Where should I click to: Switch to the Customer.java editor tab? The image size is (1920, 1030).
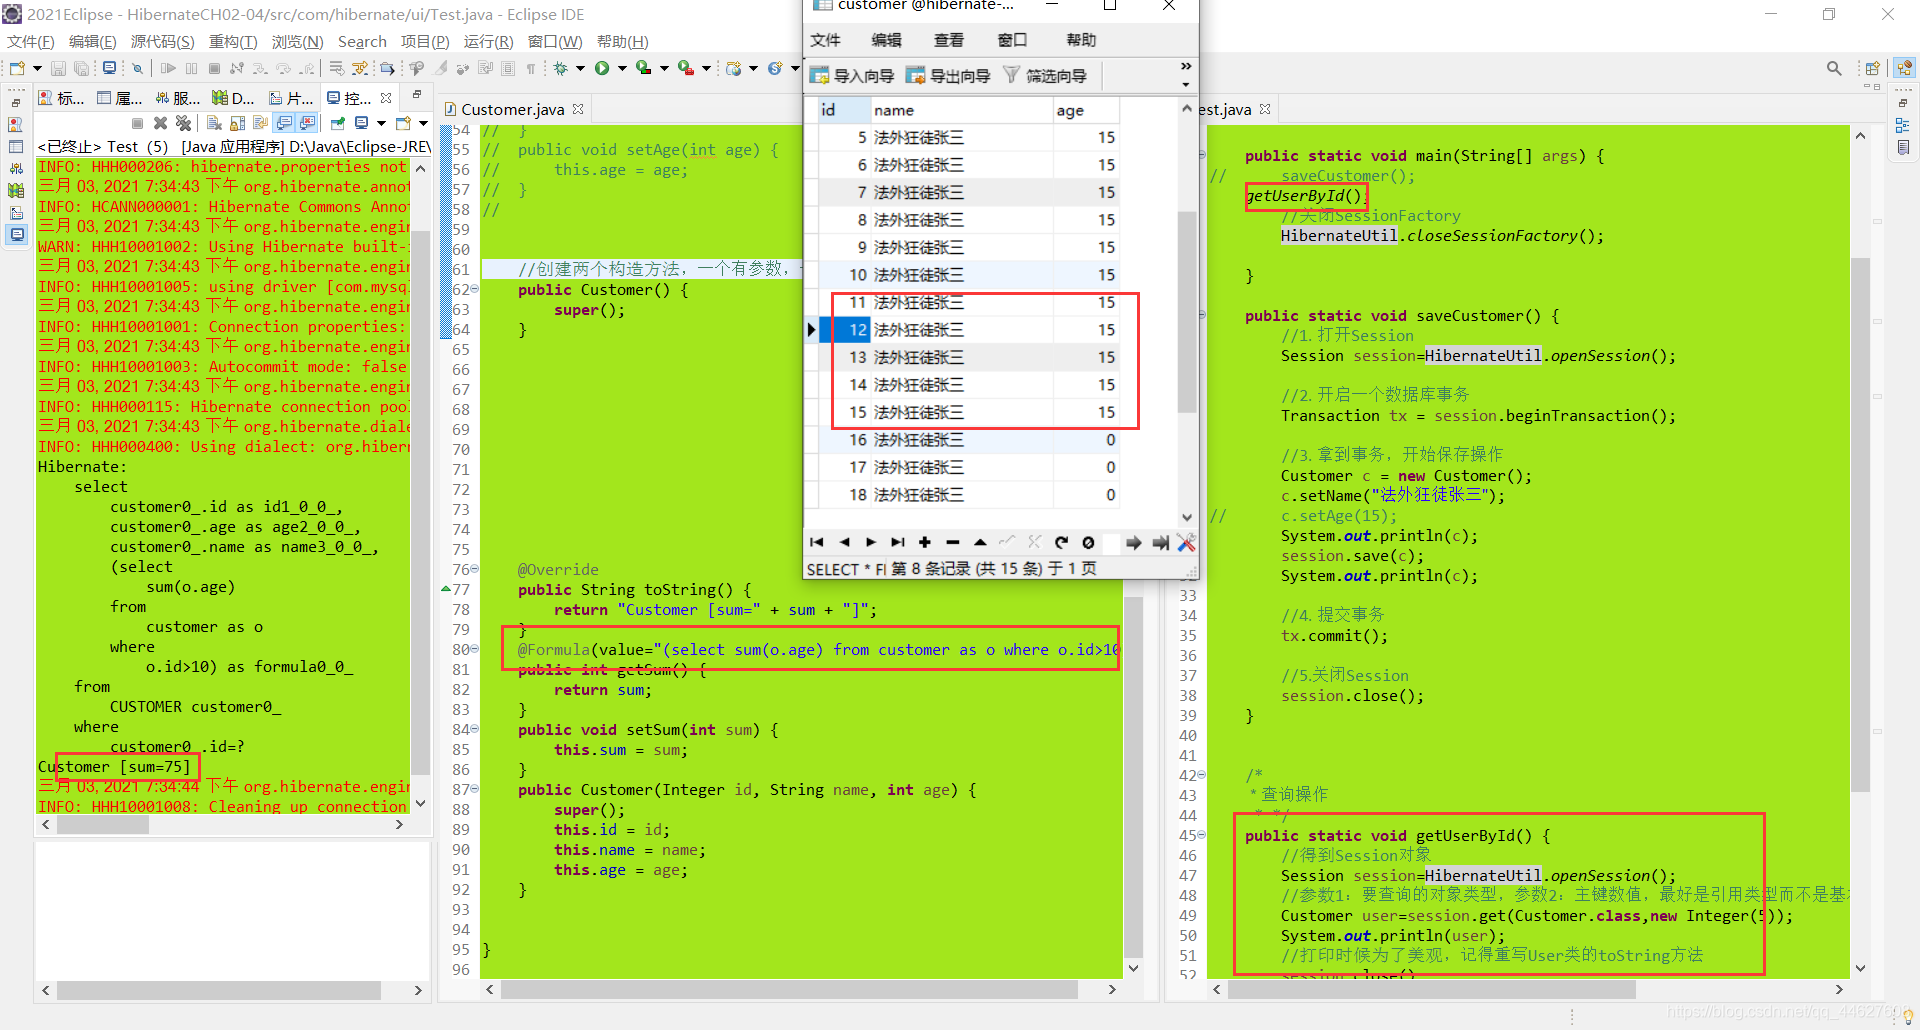coord(512,109)
